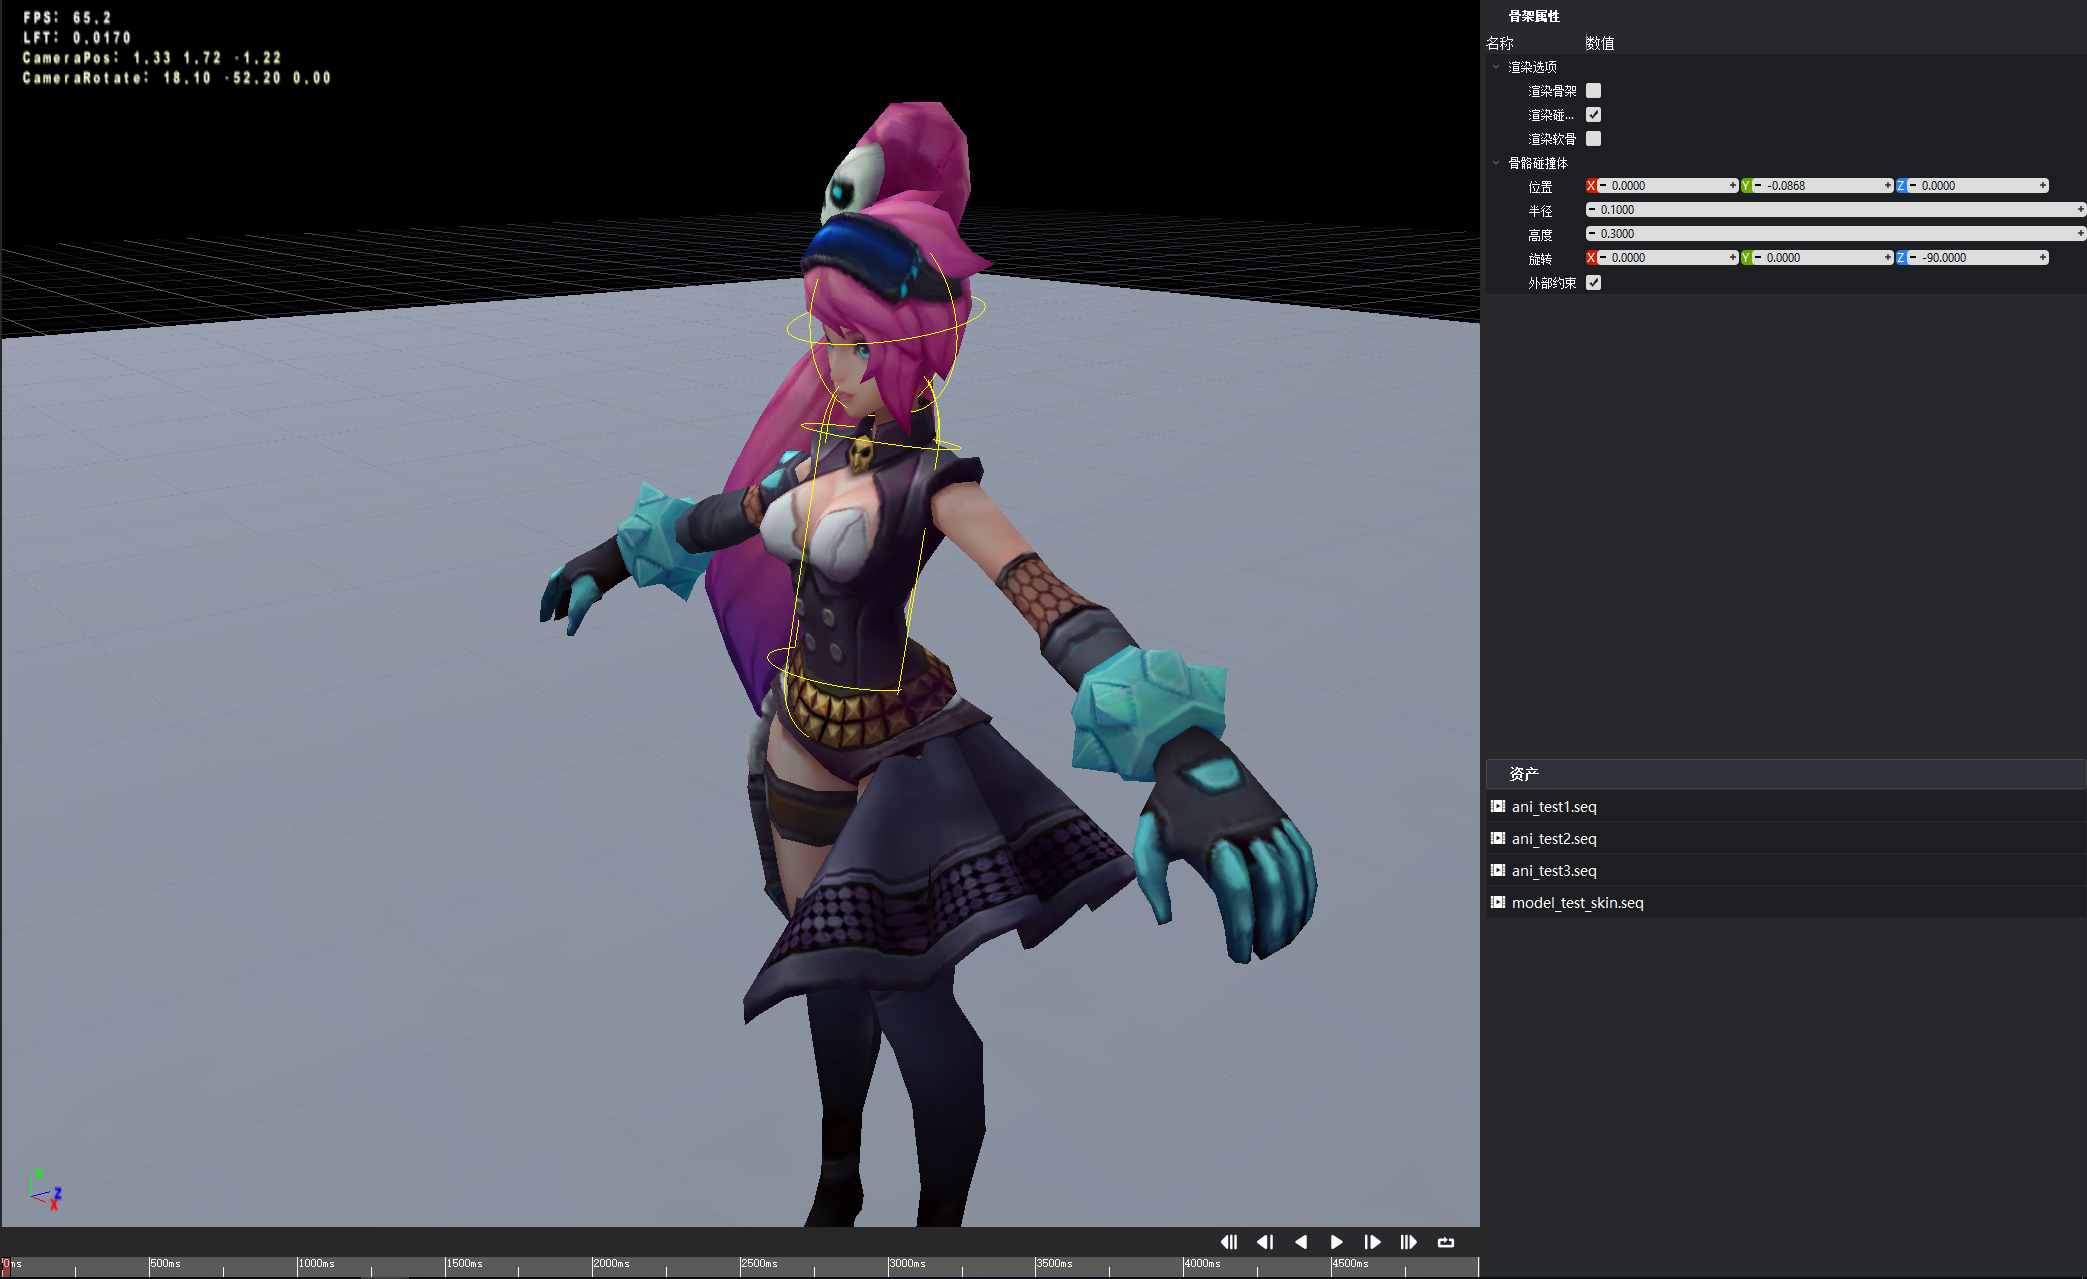Click rotation Z value -90.0000 field
The image size is (2087, 1279).
(x=1977, y=258)
